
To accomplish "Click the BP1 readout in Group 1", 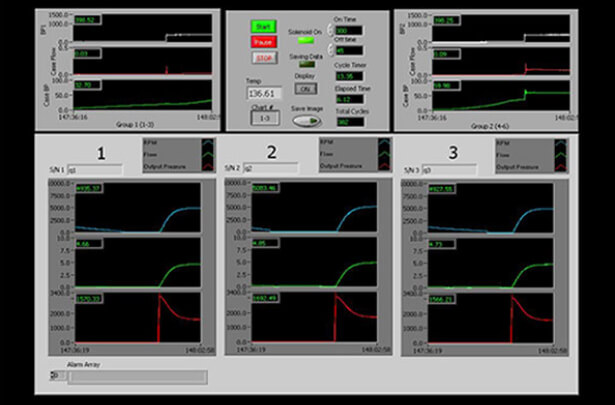I will (x=87, y=20).
